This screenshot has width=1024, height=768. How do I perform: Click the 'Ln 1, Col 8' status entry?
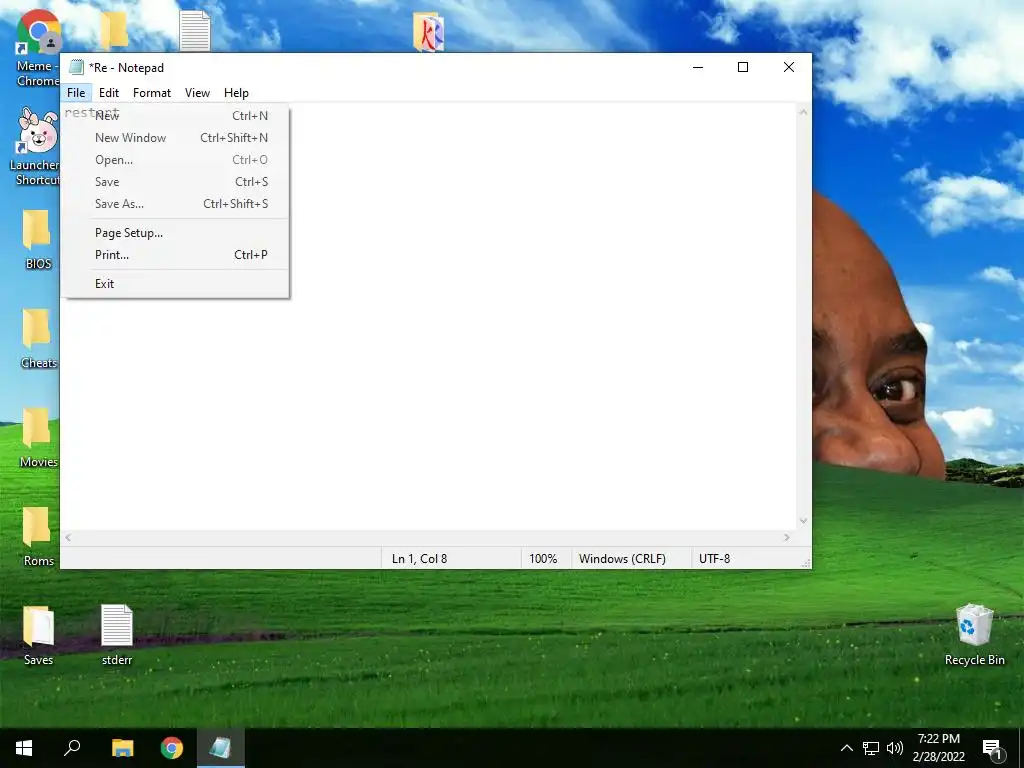point(419,559)
